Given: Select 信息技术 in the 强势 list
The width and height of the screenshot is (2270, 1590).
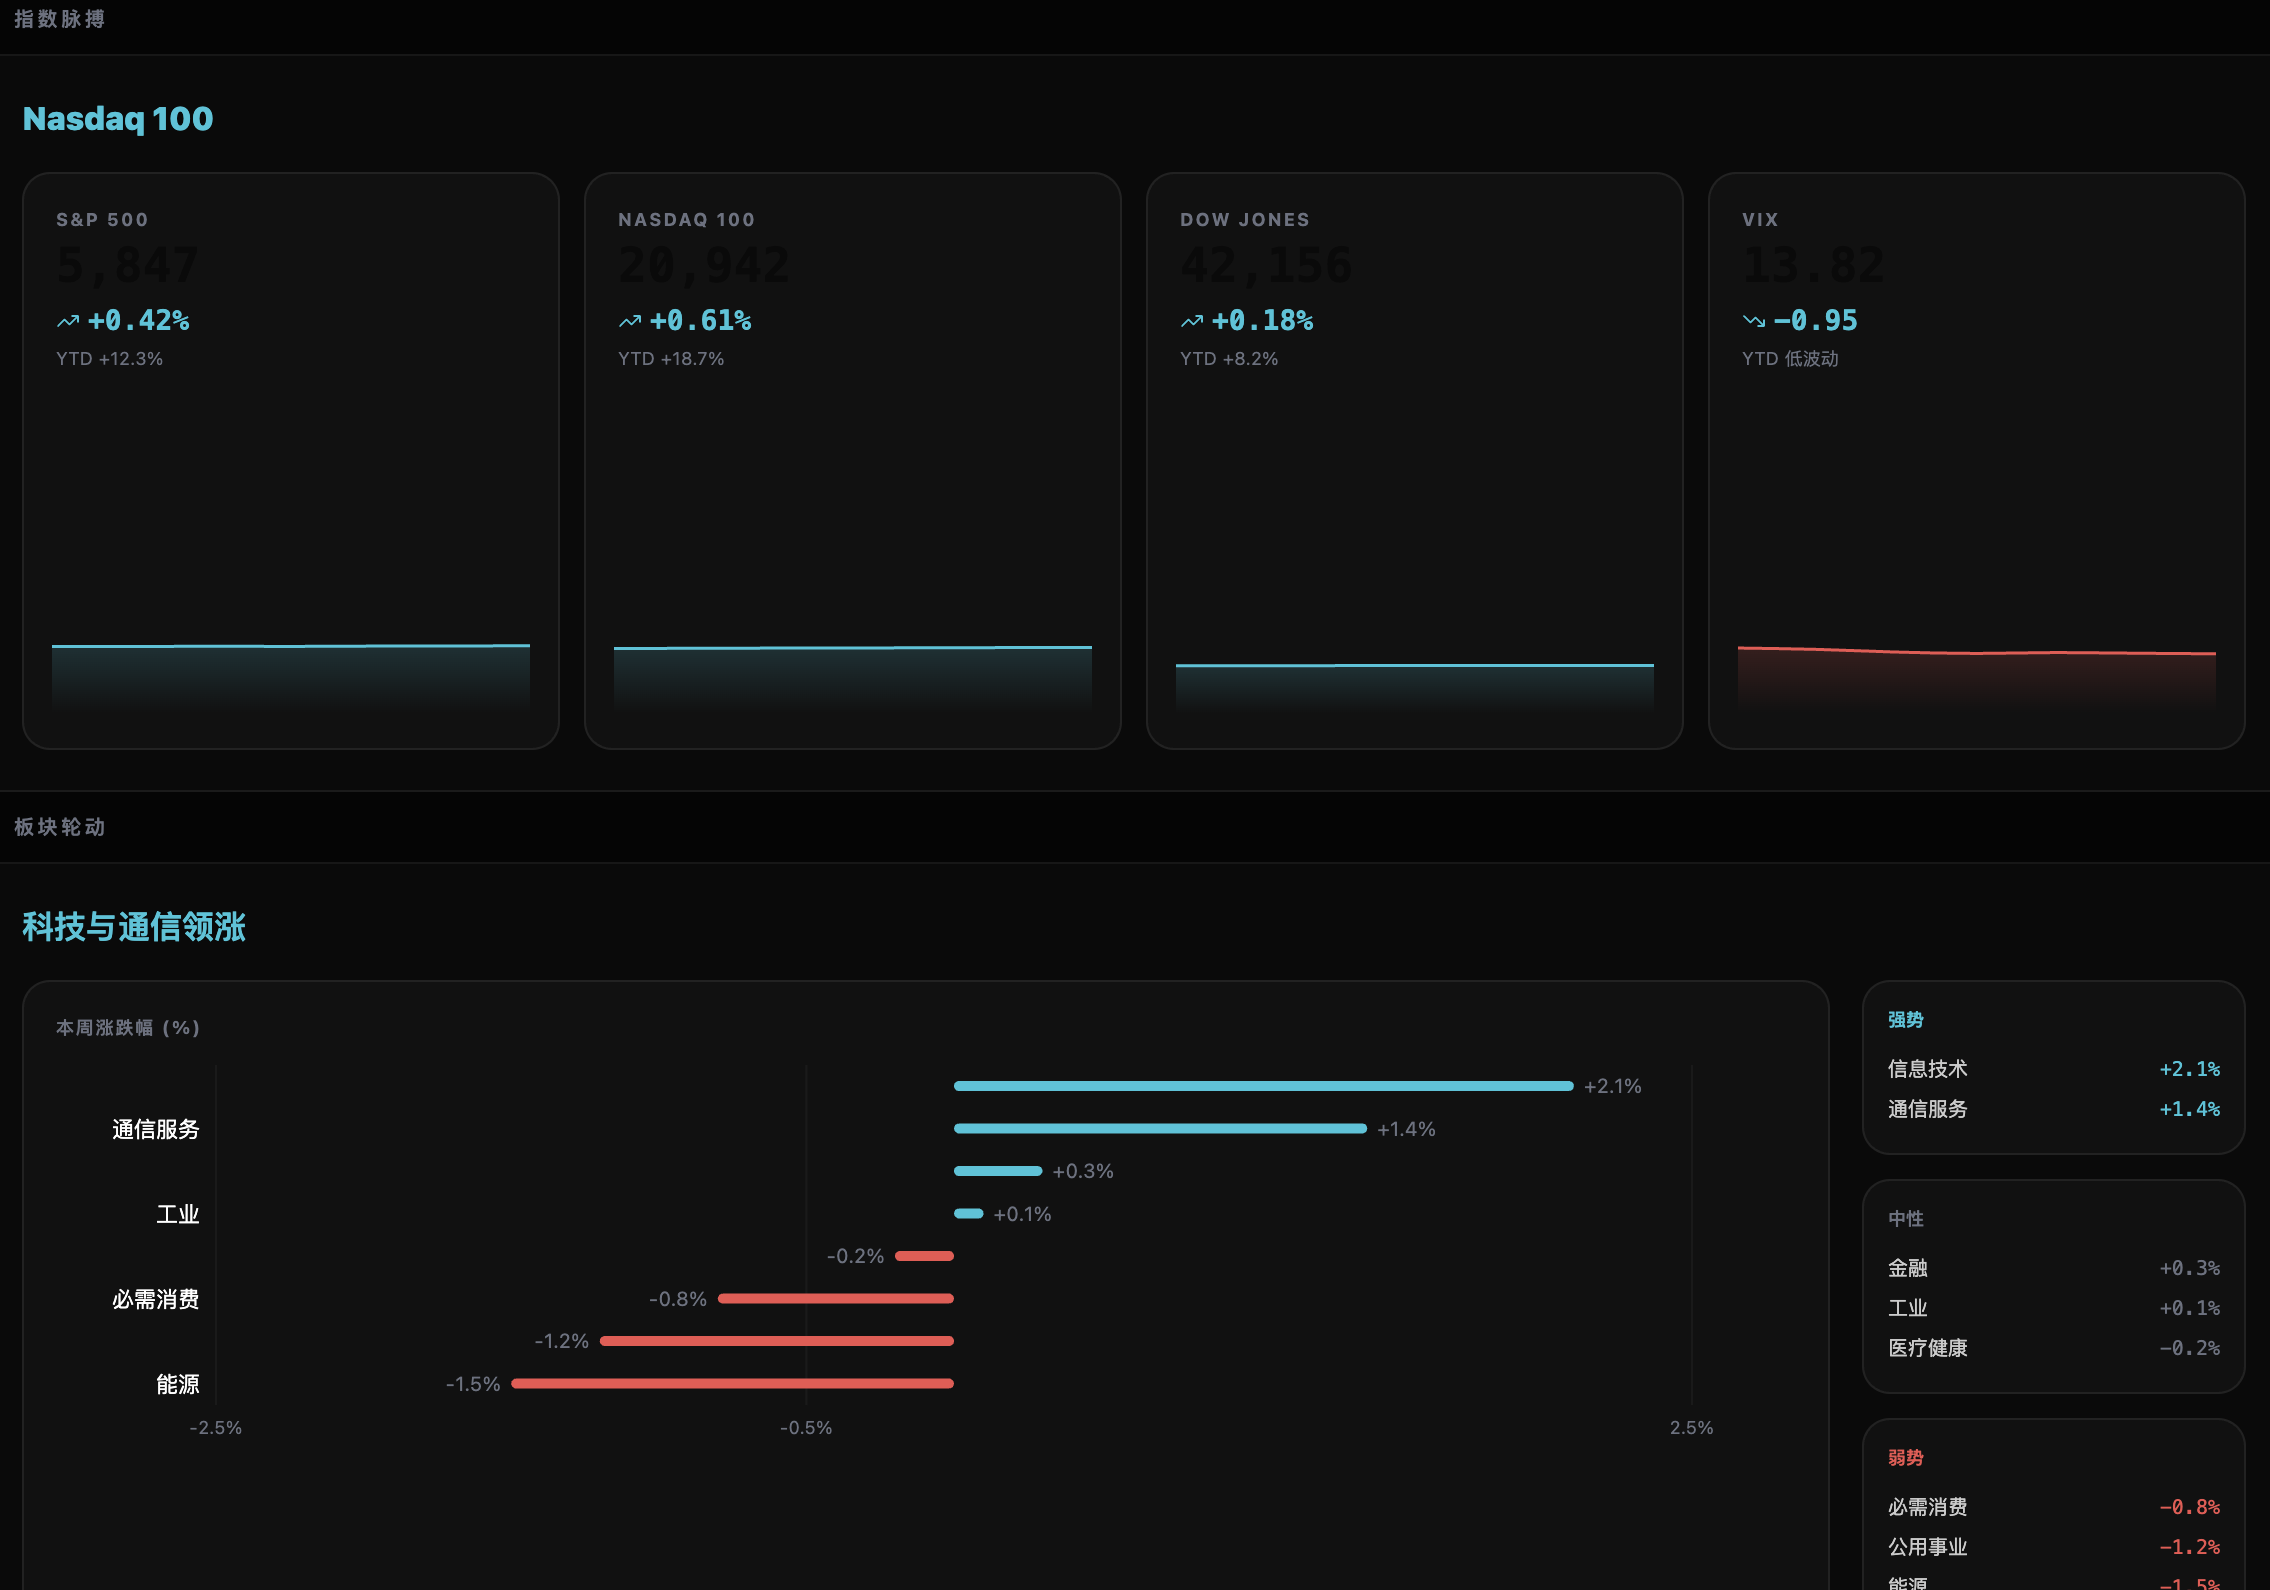Looking at the screenshot, I should point(1928,1069).
